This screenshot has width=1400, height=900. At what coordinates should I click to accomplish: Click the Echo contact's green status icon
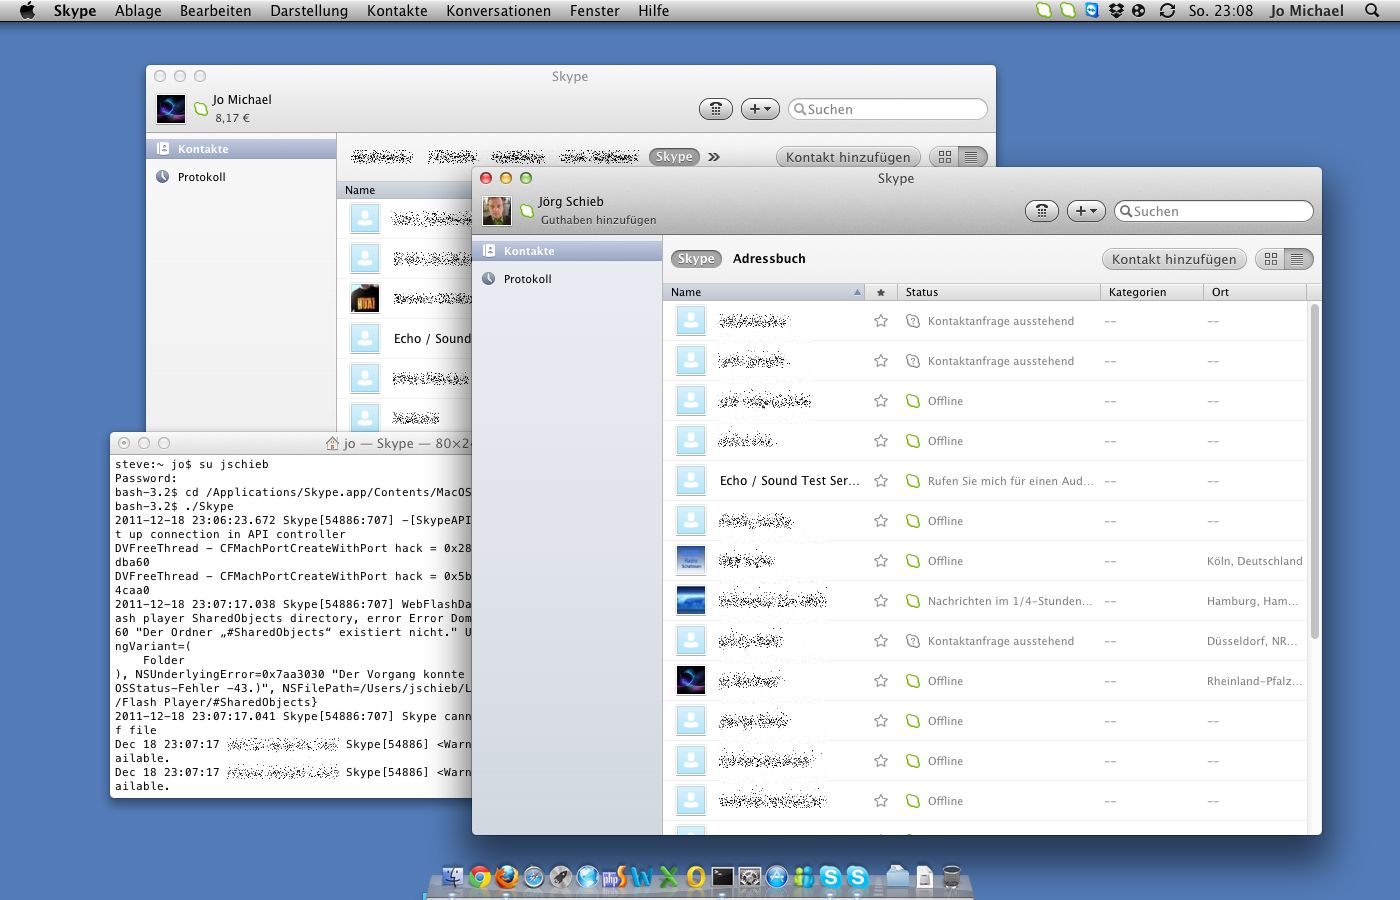[x=912, y=481]
